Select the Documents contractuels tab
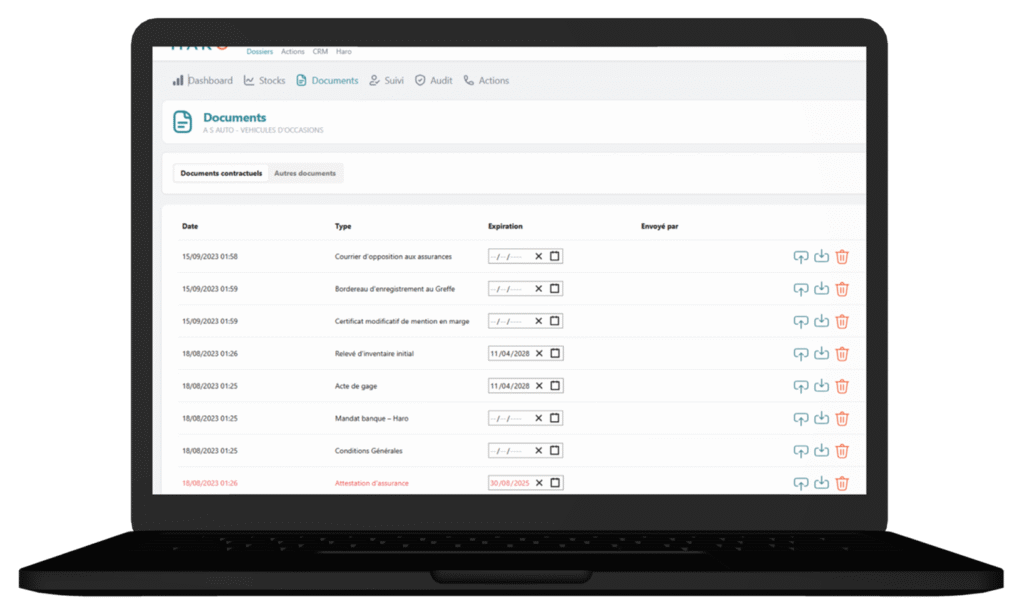 (221, 173)
